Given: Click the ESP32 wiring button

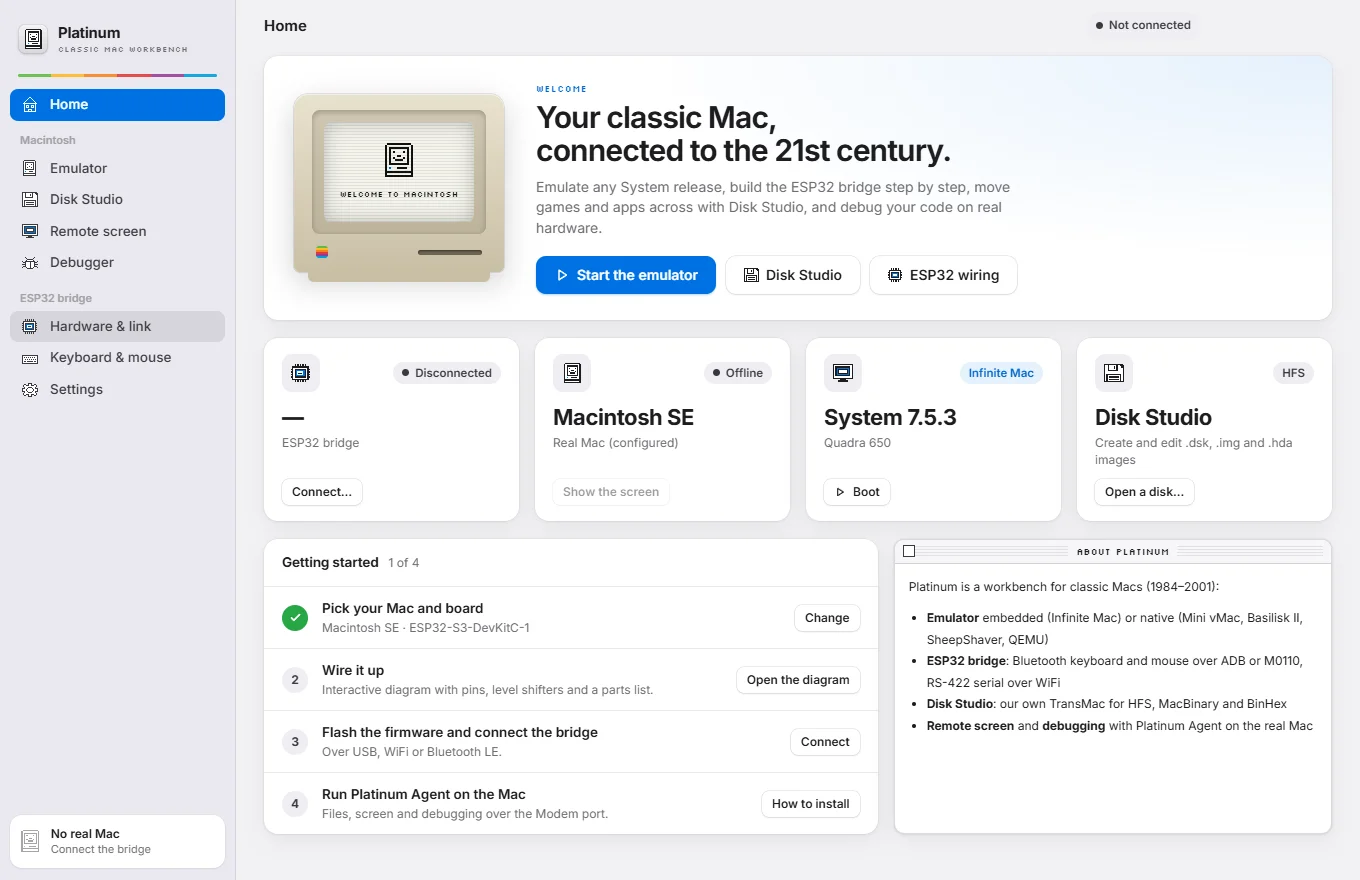Looking at the screenshot, I should [x=943, y=275].
